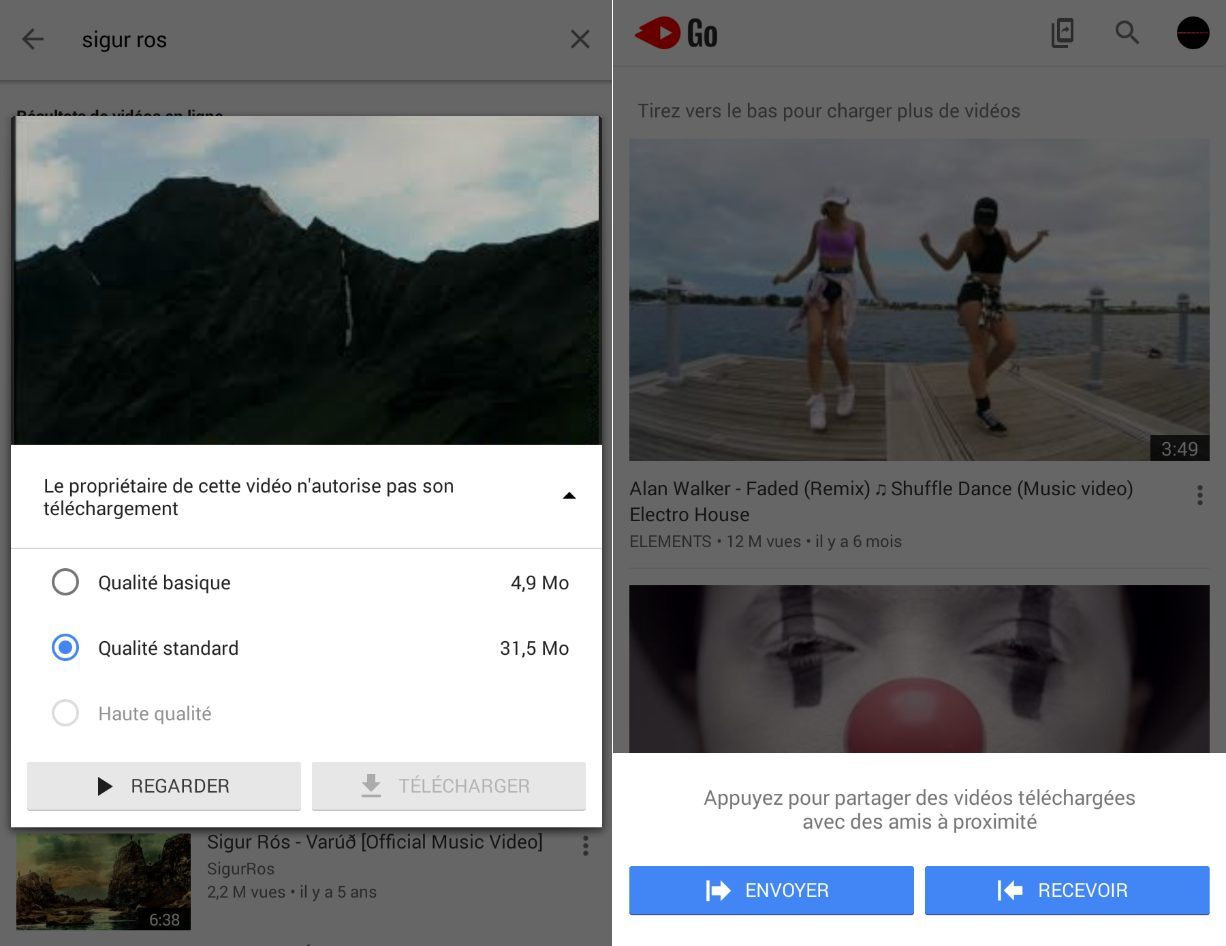Tap the back arrow in search bar
This screenshot has height=946, width=1226.
click(33, 39)
